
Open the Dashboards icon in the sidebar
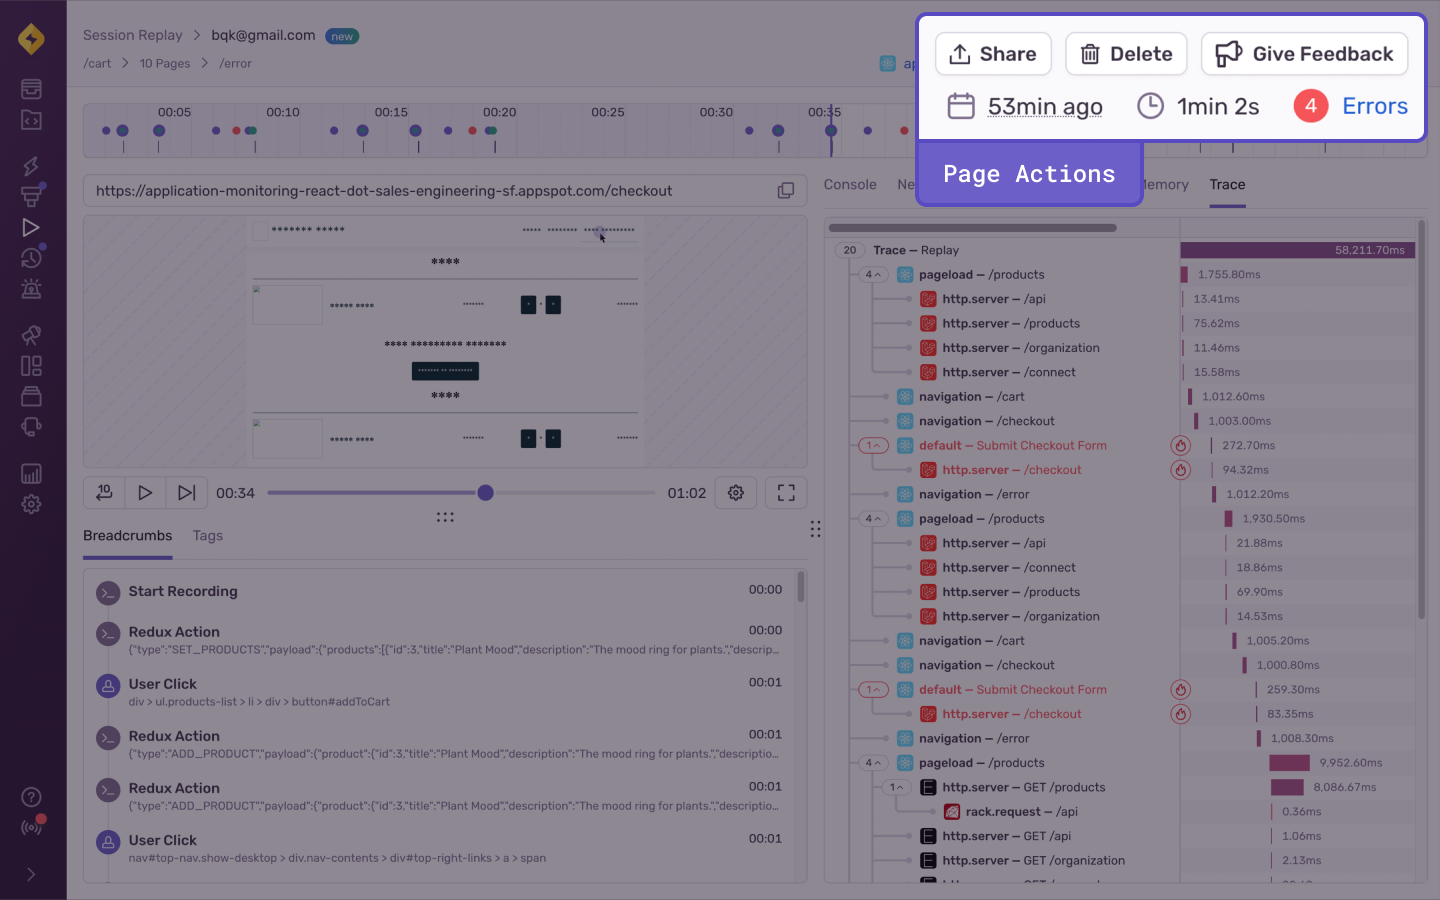pos(31,365)
